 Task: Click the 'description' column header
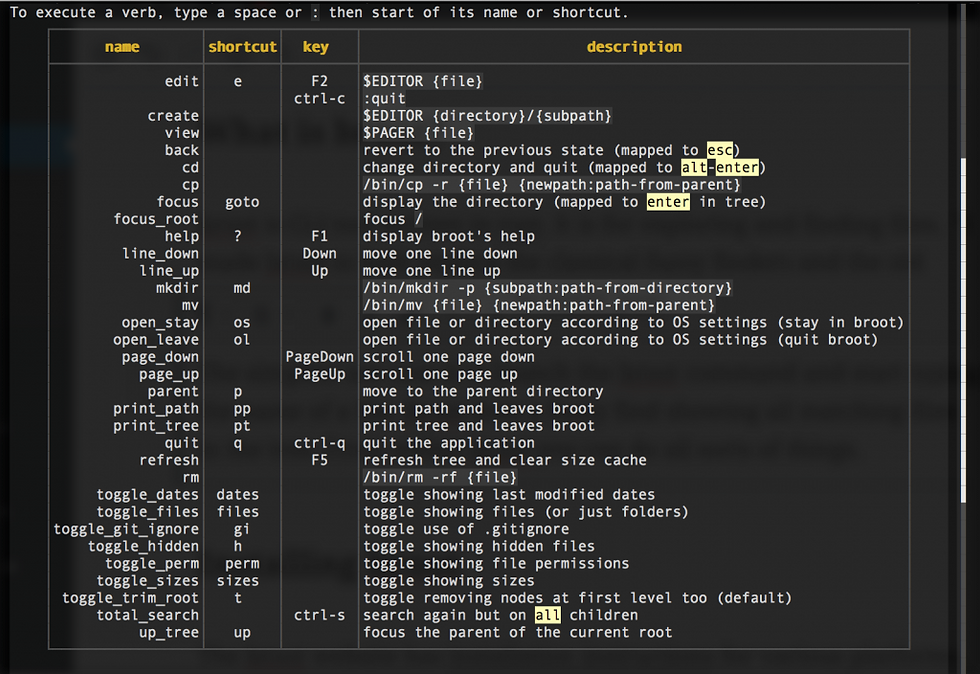pos(634,47)
